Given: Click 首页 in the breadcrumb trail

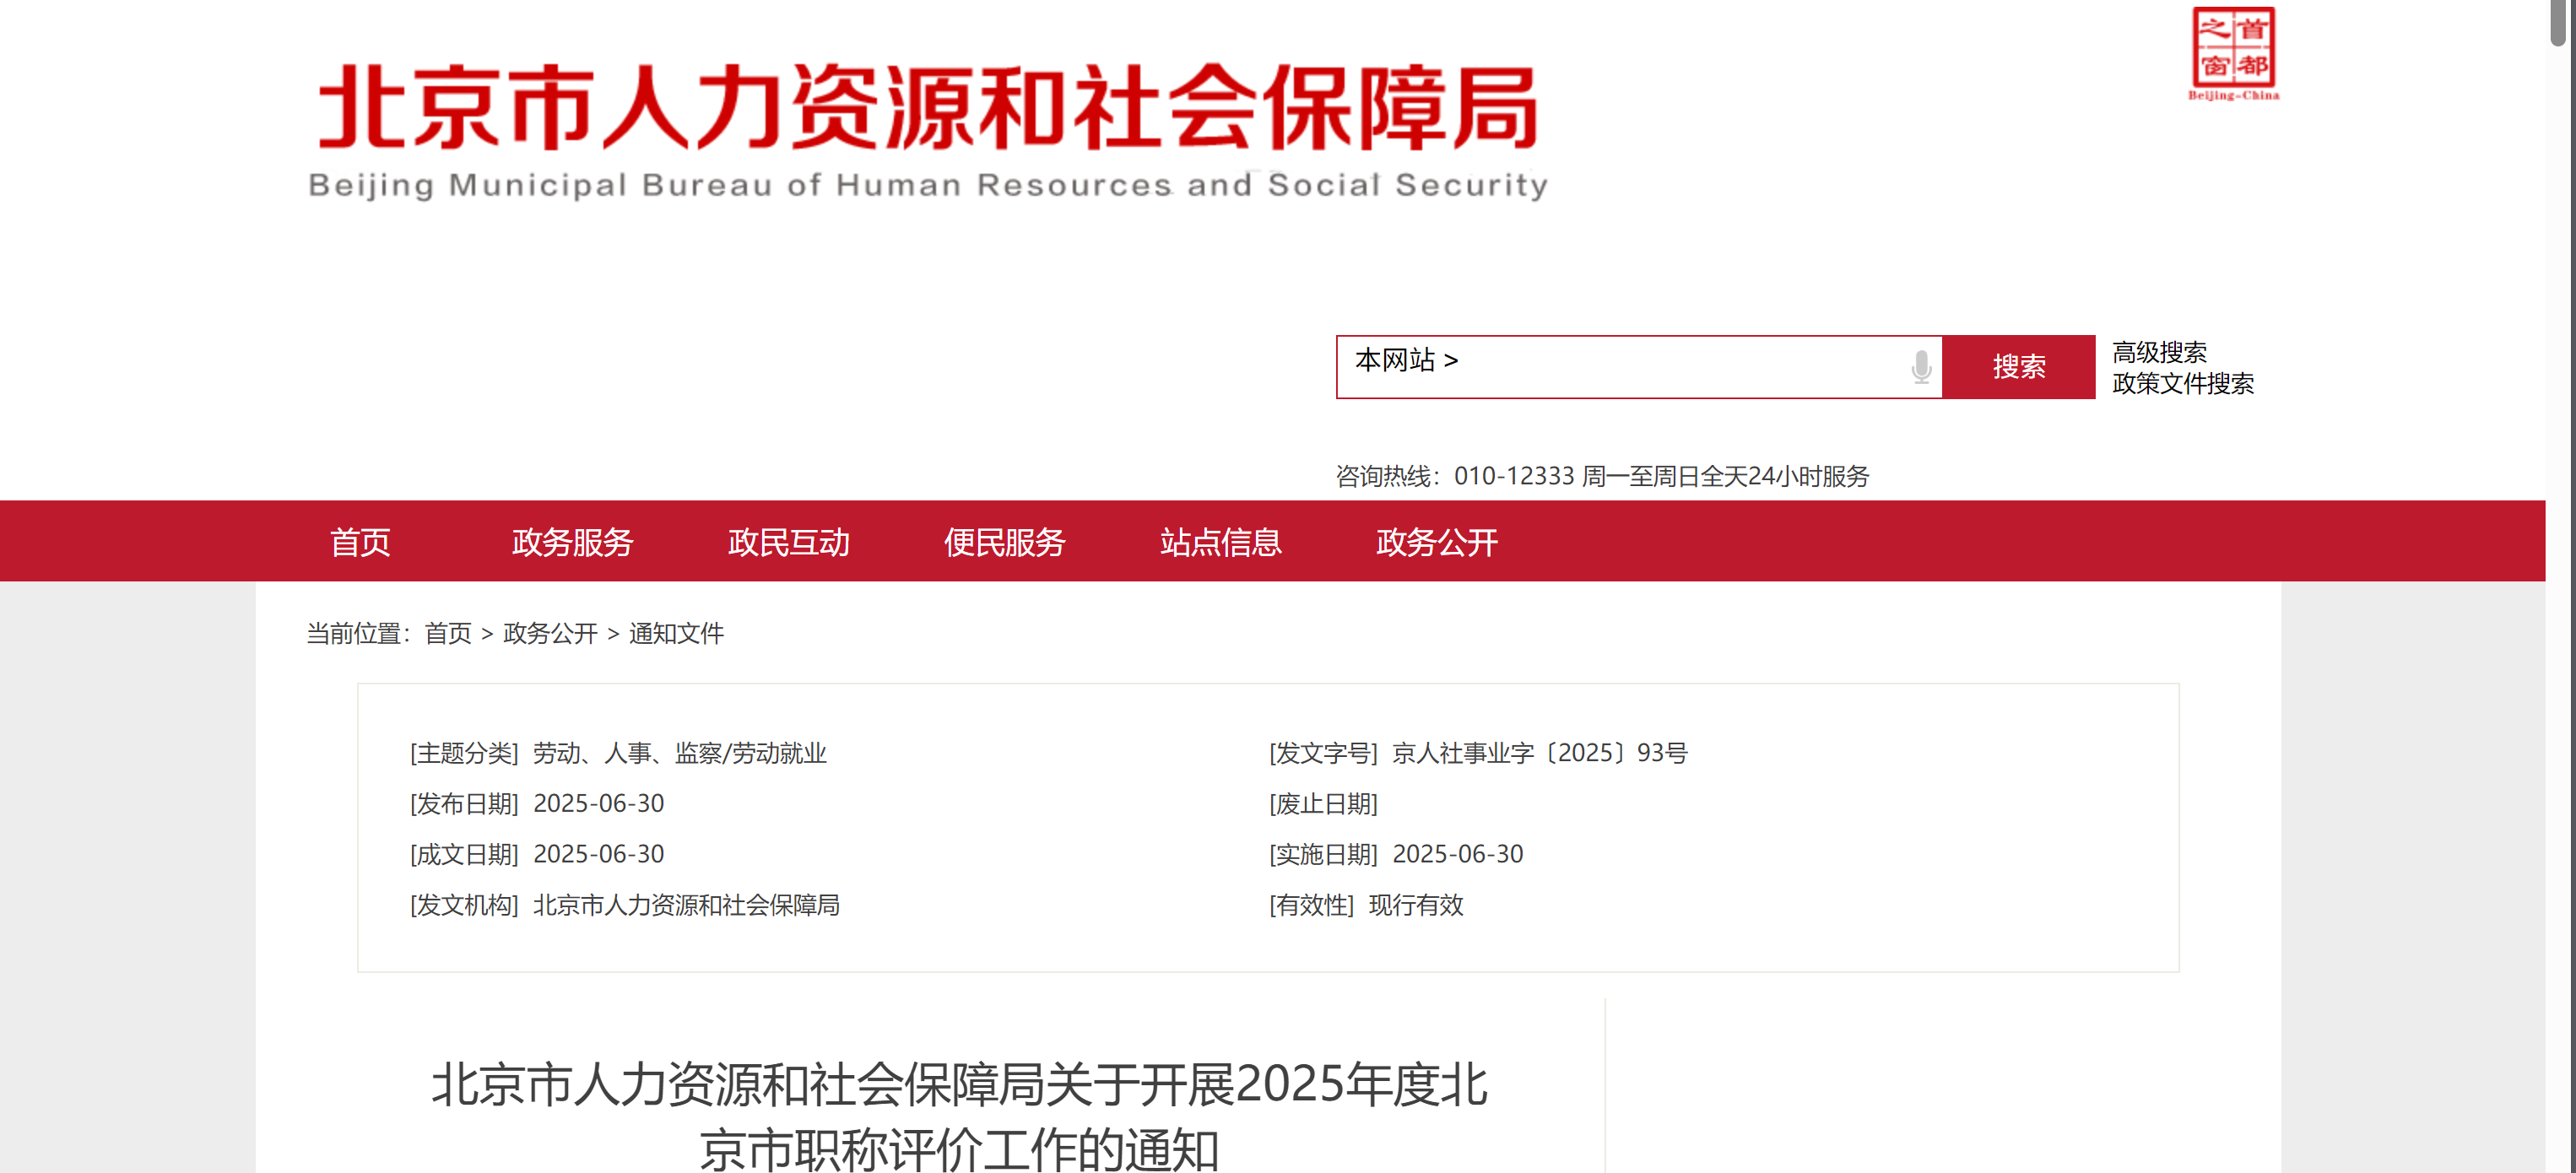Looking at the screenshot, I should 447,633.
